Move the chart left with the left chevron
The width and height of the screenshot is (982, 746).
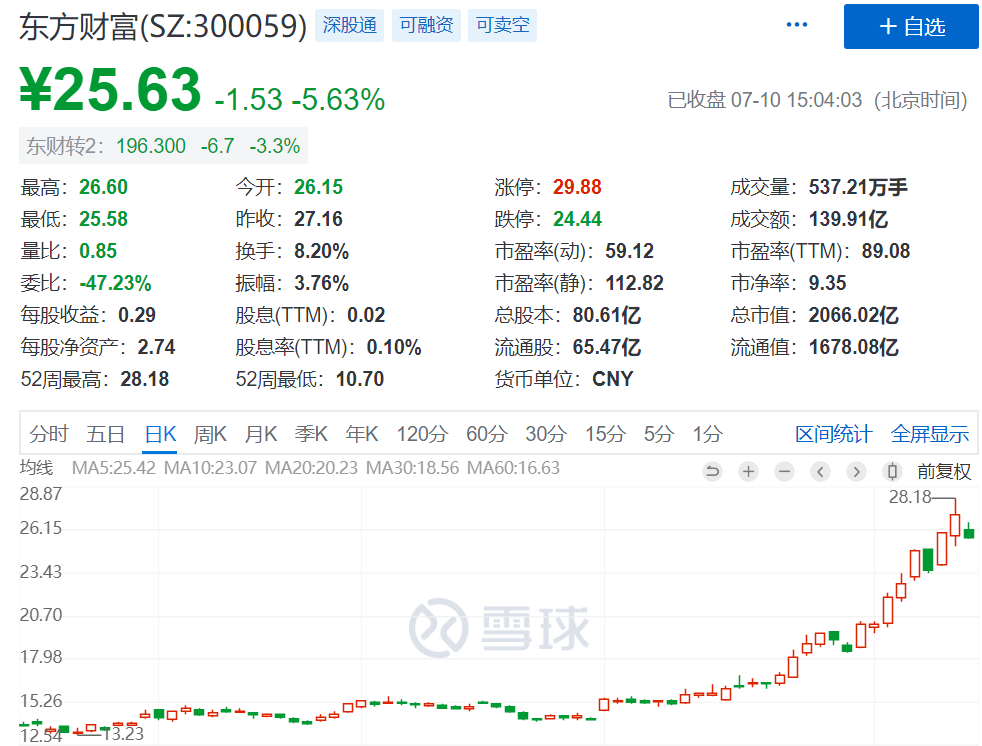point(820,471)
